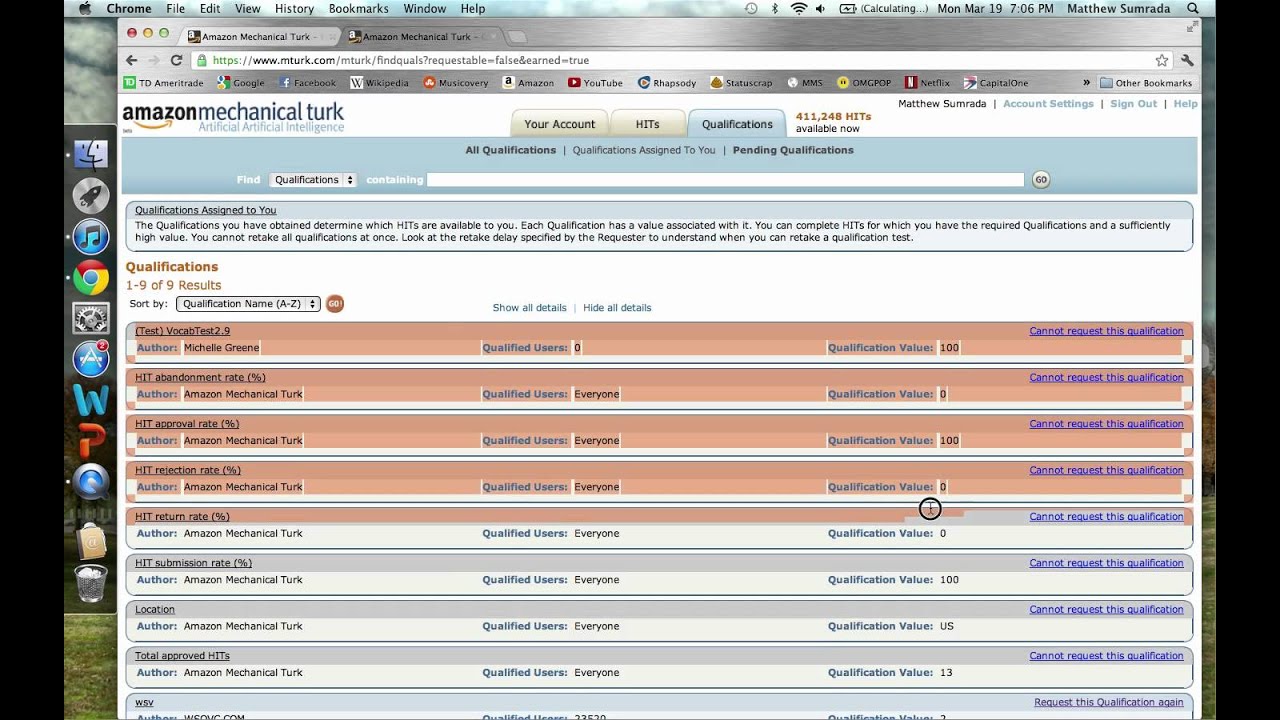Open QuickTime Player from the Dock

pyautogui.click(x=91, y=483)
